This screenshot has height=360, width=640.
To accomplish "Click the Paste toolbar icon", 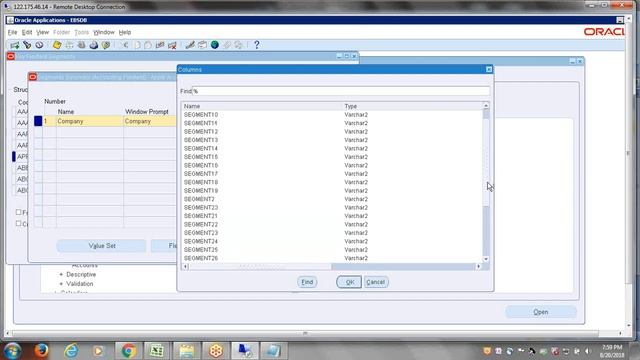I will [148, 45].
